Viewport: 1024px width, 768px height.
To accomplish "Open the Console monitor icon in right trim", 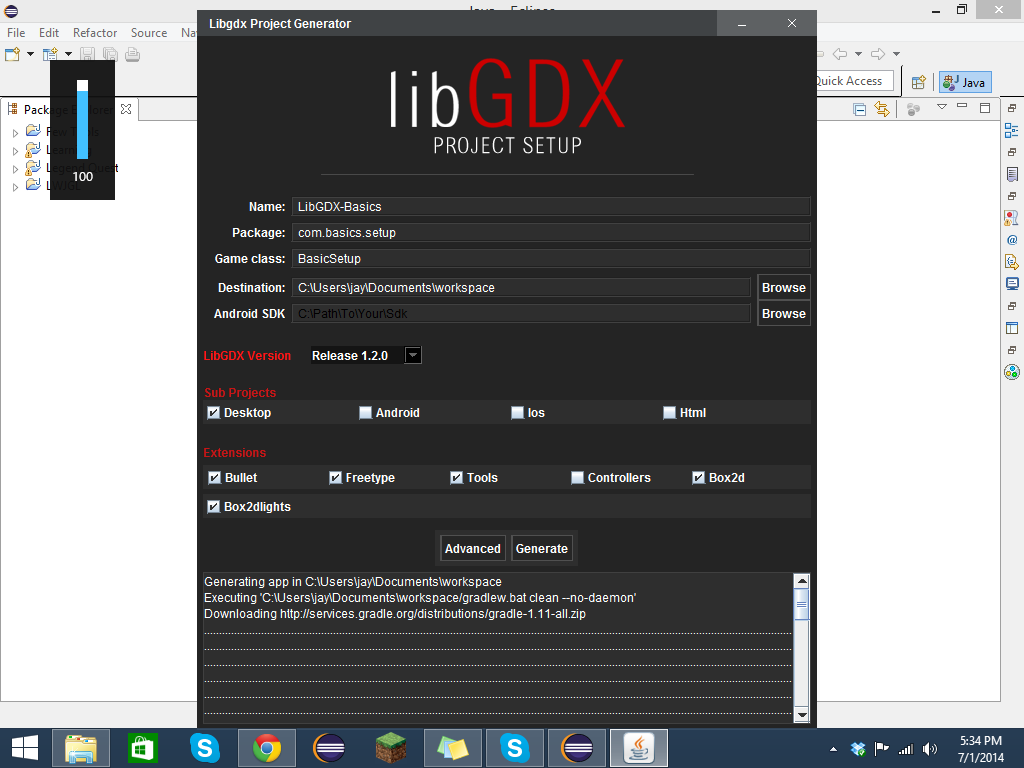I will 1012,284.
